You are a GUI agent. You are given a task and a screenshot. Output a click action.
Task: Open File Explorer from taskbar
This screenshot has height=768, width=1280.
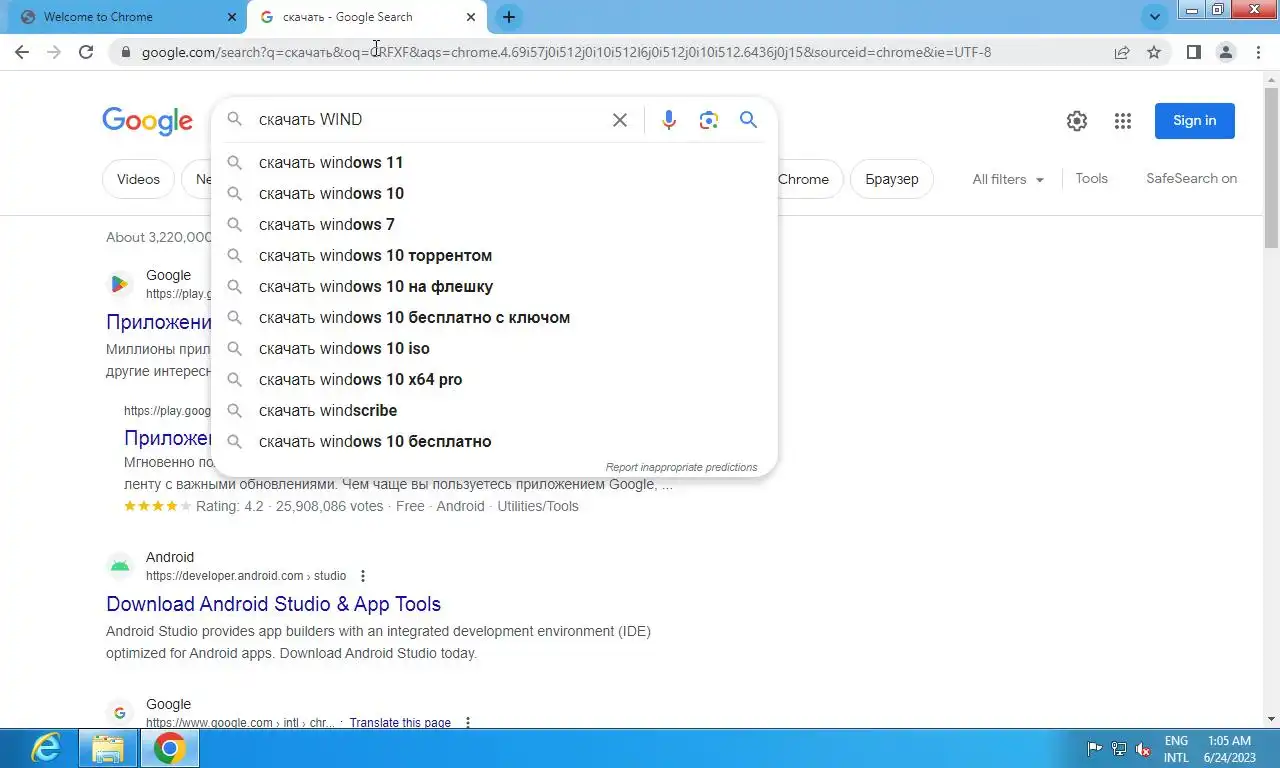[108, 748]
